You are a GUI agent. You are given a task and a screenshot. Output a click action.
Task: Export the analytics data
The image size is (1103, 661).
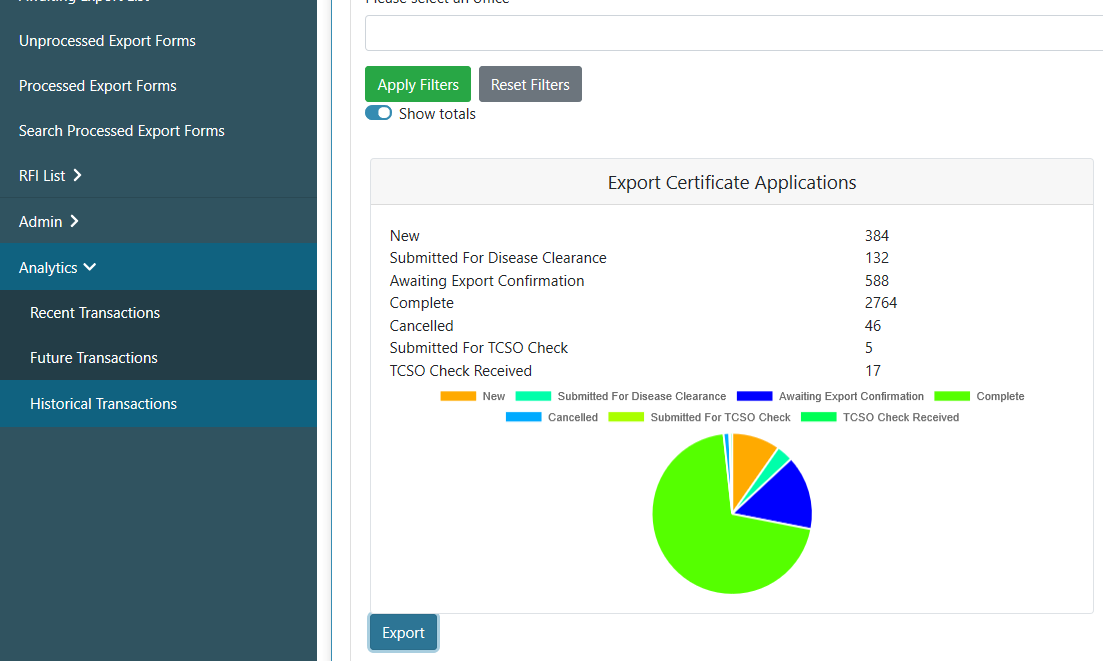coord(403,632)
